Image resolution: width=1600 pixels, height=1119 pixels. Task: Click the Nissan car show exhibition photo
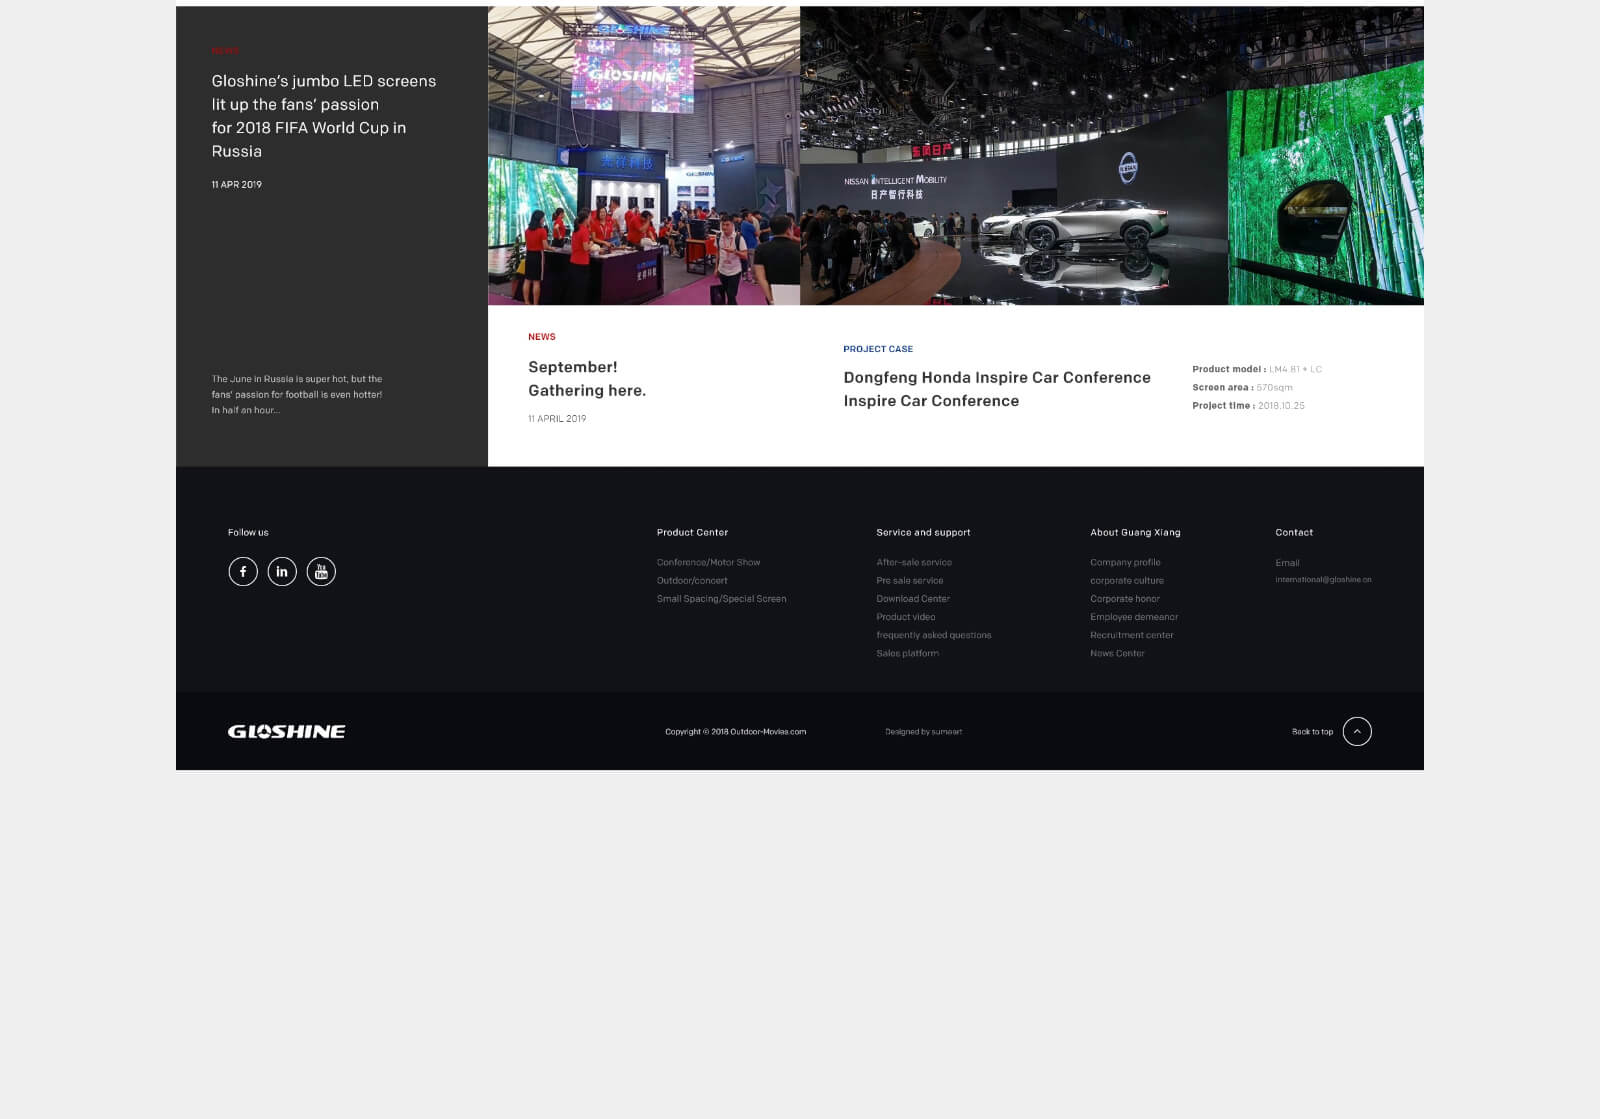(x=1111, y=155)
